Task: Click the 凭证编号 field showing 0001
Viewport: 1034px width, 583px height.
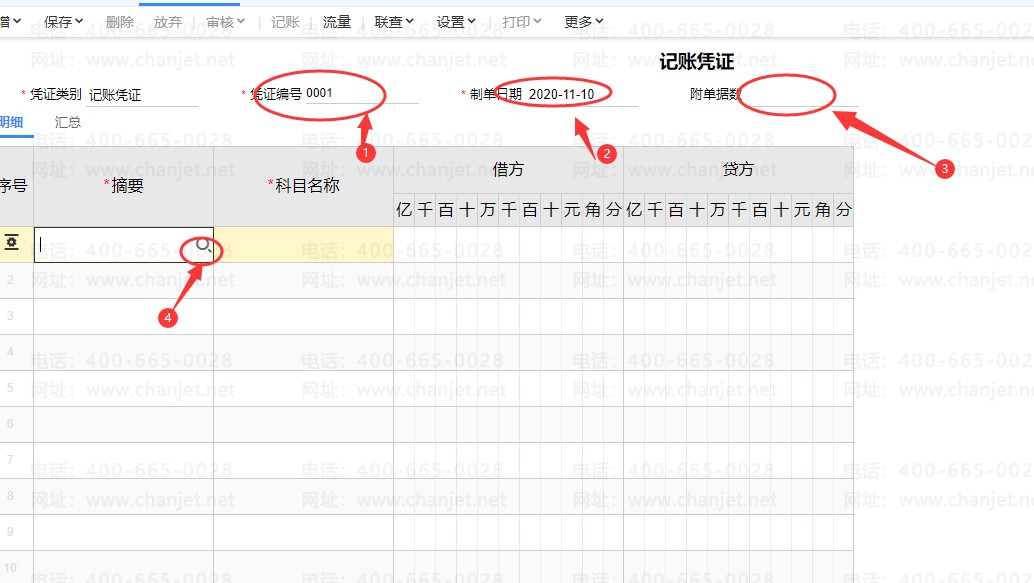Action: click(361, 94)
